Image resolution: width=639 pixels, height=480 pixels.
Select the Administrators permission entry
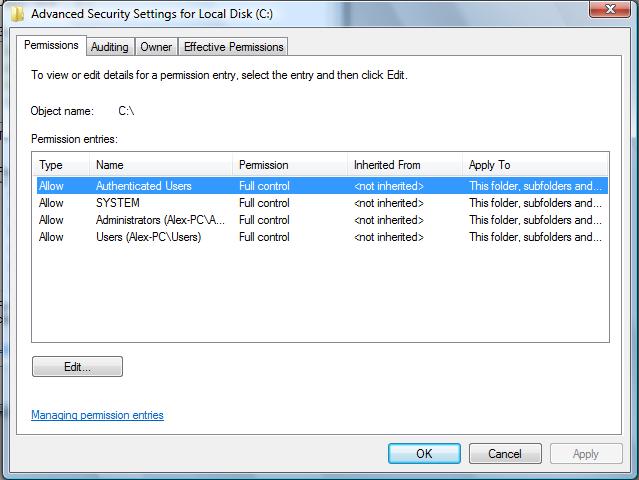(160, 220)
